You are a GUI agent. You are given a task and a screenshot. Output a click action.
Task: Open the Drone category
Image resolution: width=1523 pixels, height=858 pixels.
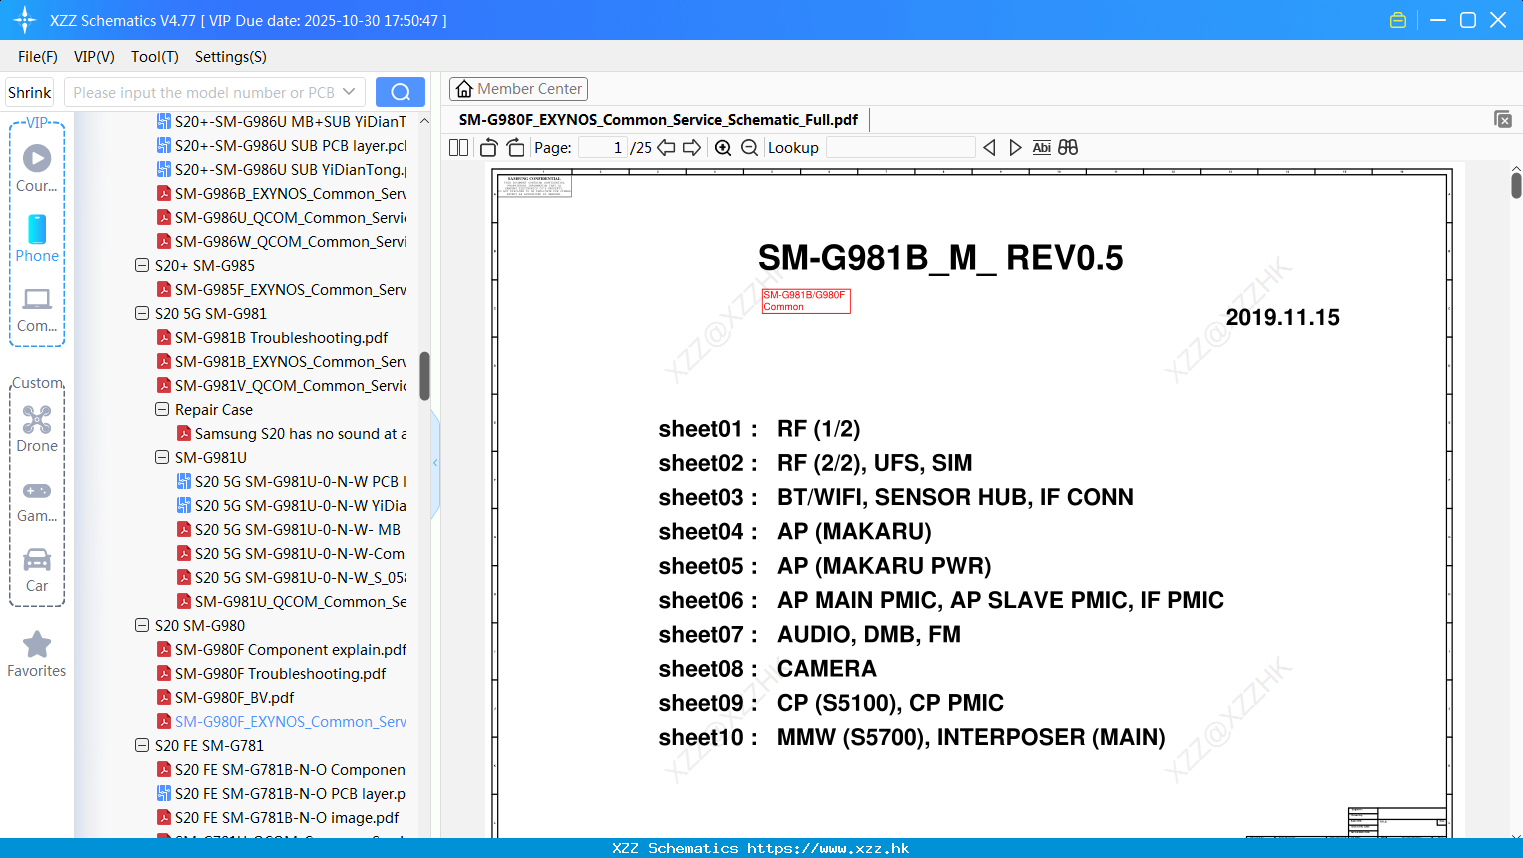(37, 429)
